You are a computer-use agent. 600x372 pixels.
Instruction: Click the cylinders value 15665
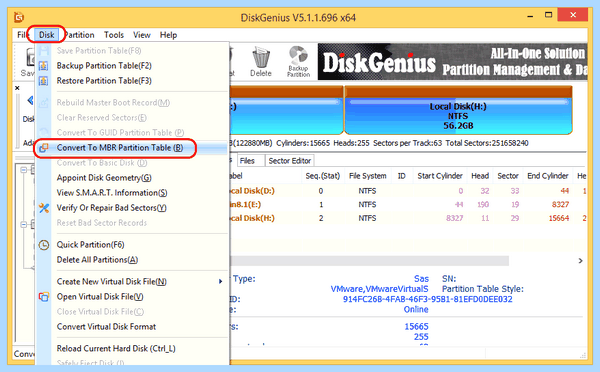coord(416,327)
